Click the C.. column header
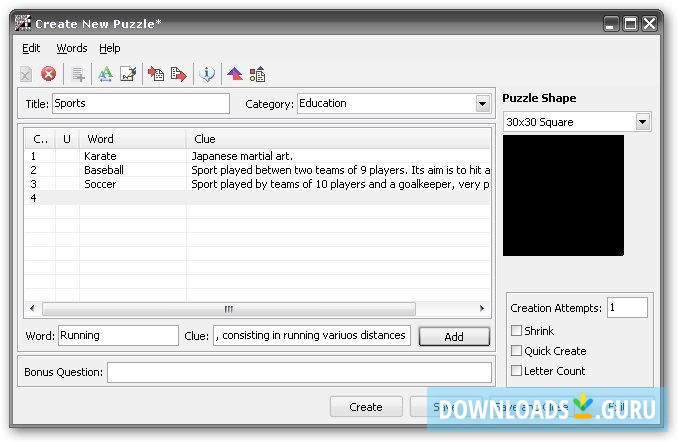The height and width of the screenshot is (442, 678). pyautogui.click(x=40, y=139)
